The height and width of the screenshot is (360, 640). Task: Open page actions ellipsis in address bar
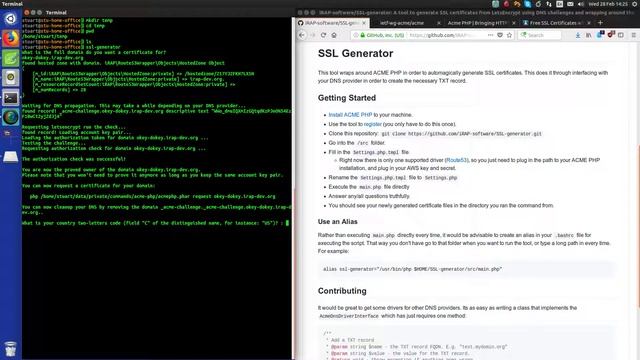[490, 35]
